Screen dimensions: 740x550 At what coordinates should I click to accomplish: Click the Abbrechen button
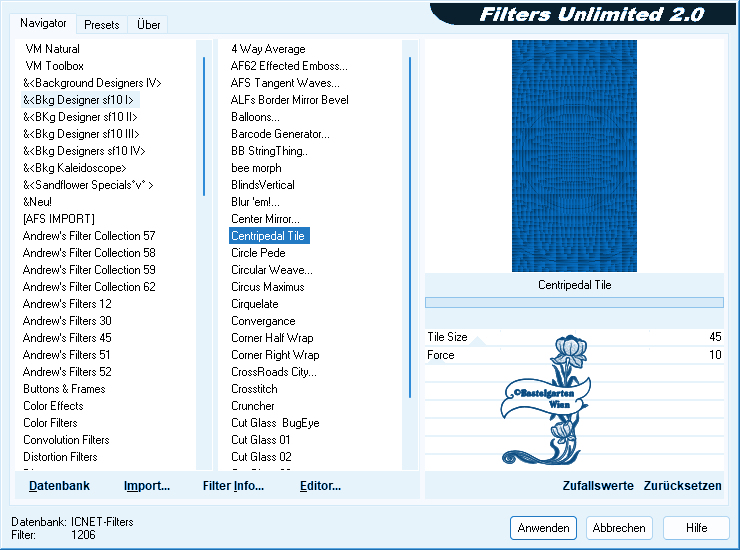tap(619, 528)
